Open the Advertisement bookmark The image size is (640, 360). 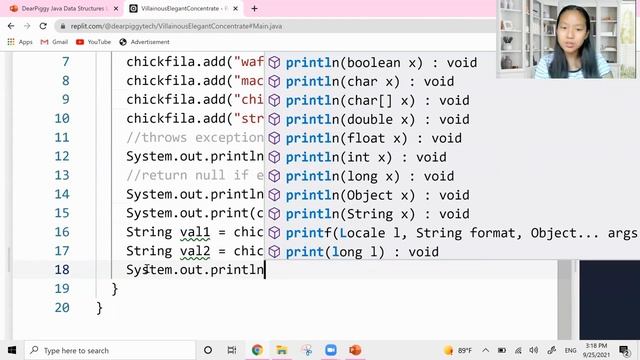(x=144, y=42)
